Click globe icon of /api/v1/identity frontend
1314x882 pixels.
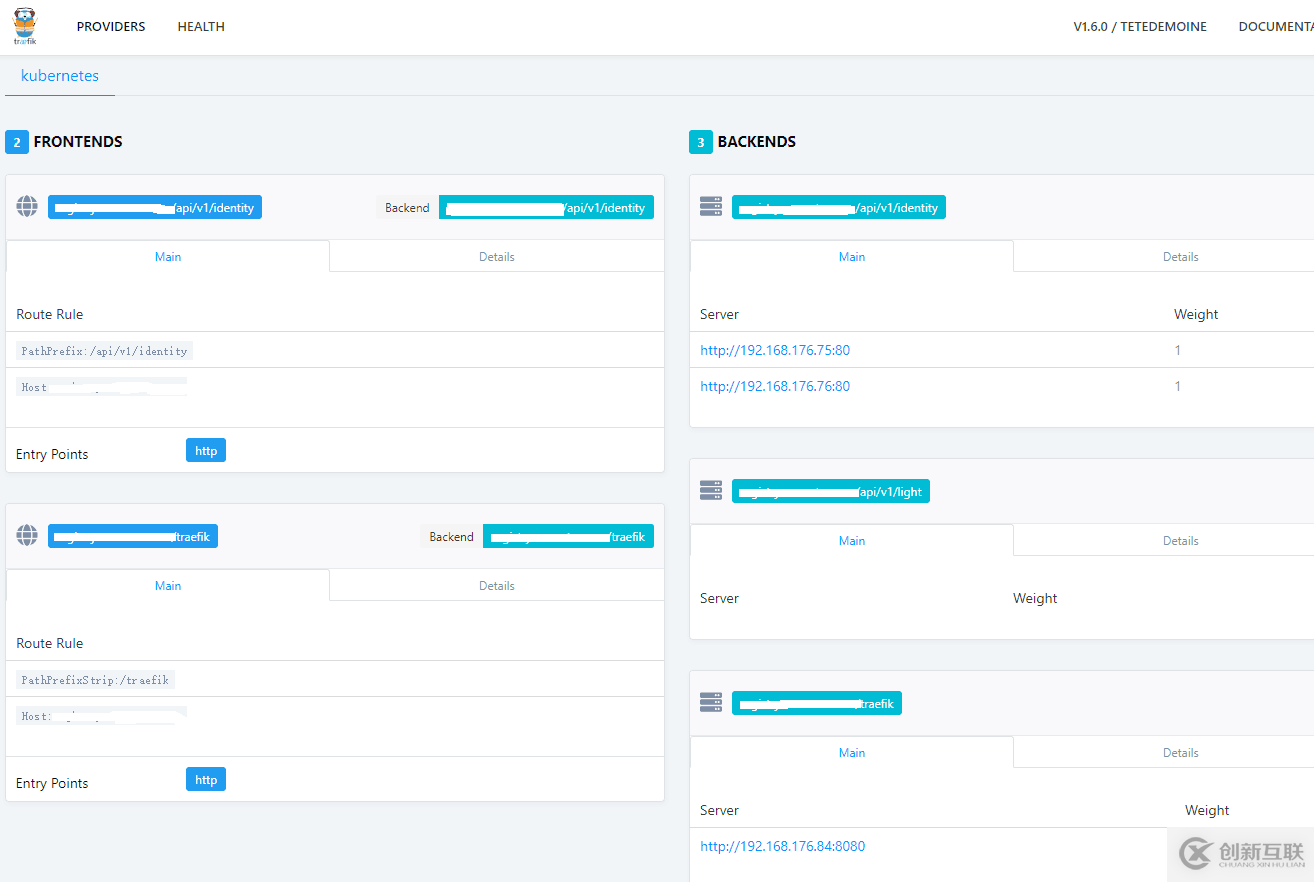pyautogui.click(x=27, y=207)
